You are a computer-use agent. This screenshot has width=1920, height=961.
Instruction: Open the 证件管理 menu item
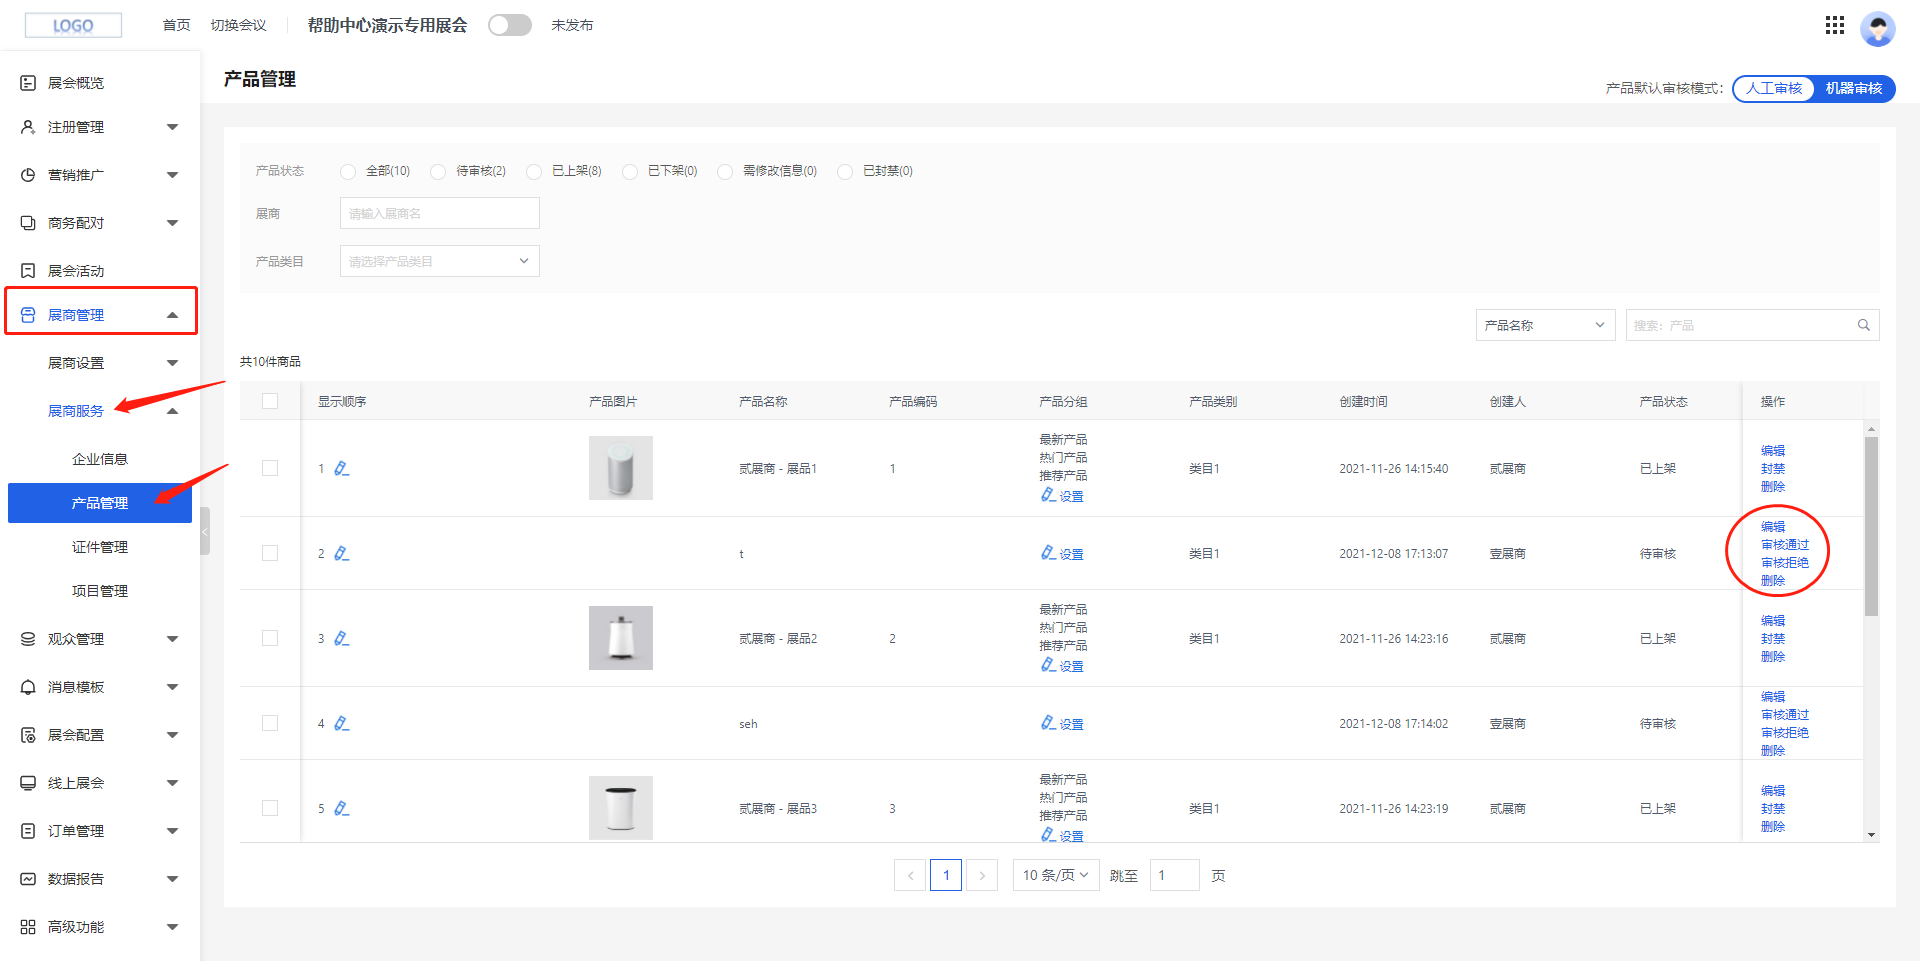click(100, 547)
